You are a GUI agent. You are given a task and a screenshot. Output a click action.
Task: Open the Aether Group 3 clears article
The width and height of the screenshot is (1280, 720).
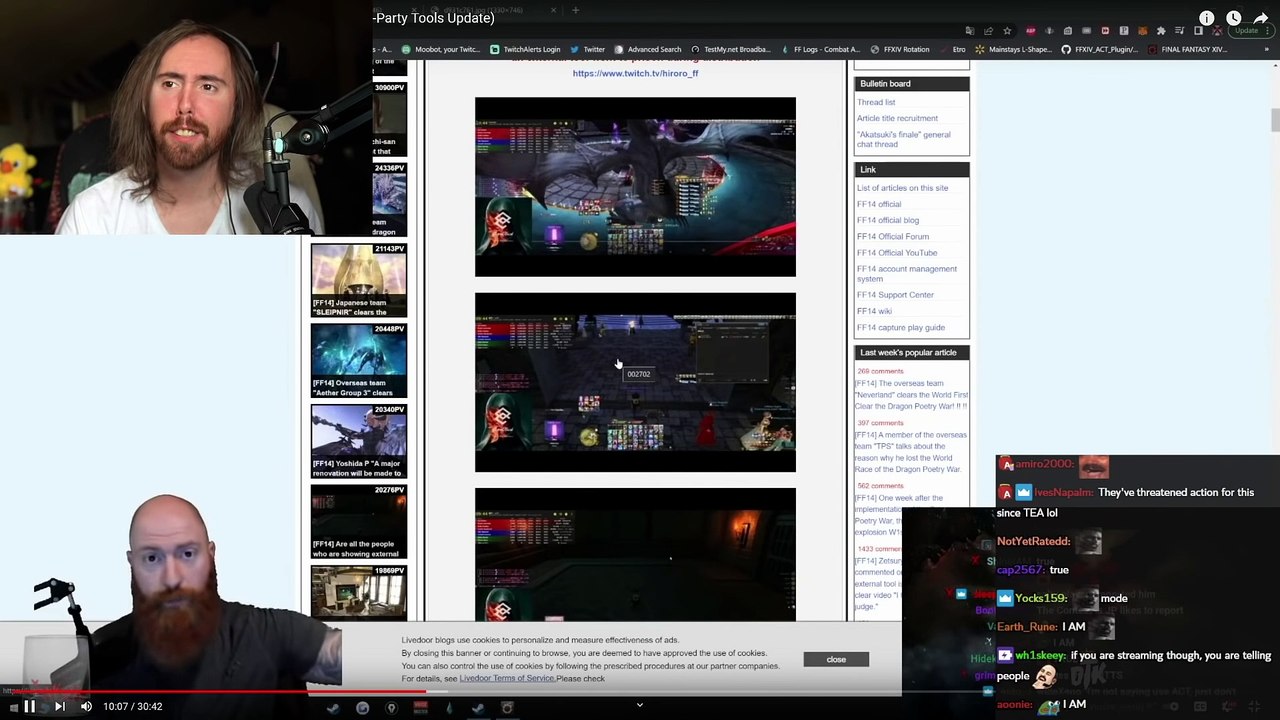pos(359,361)
